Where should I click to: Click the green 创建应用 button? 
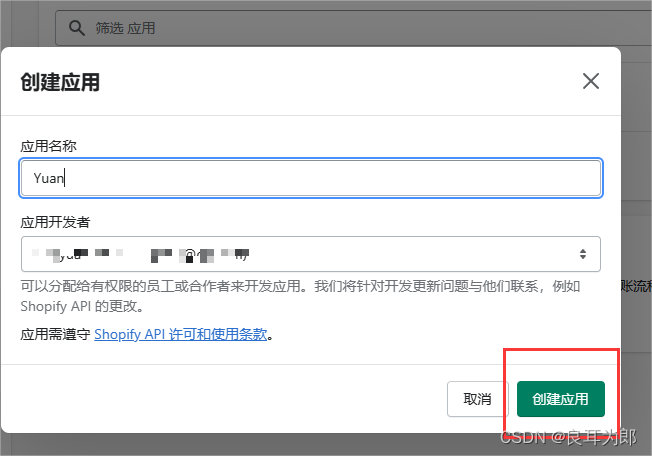point(561,399)
